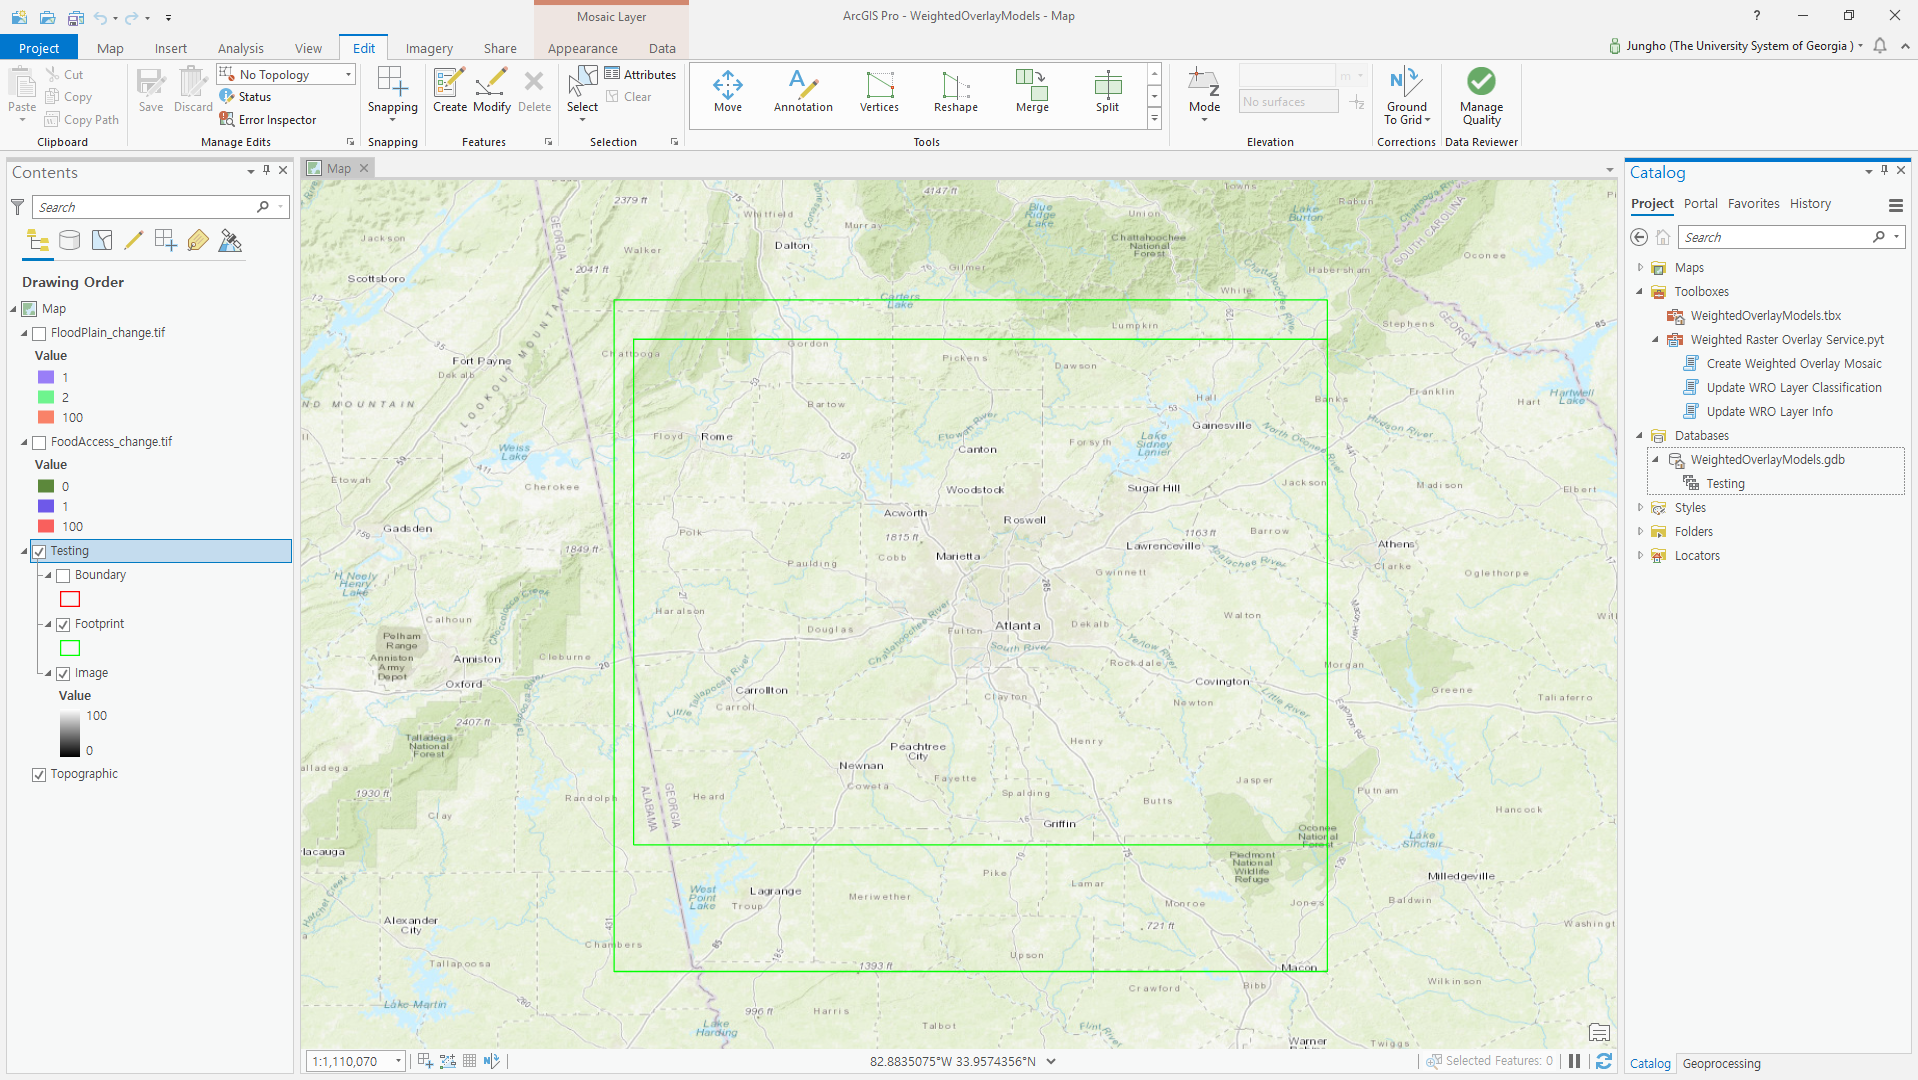This screenshot has height=1080, width=1918.
Task: Click the Select features button
Action: pos(582,95)
